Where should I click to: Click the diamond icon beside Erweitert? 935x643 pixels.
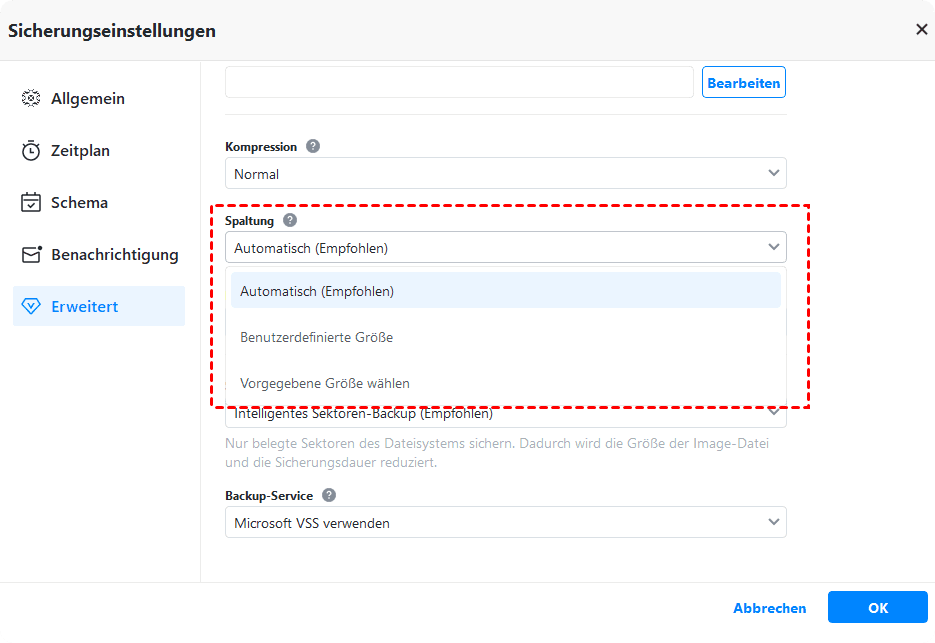click(31, 306)
